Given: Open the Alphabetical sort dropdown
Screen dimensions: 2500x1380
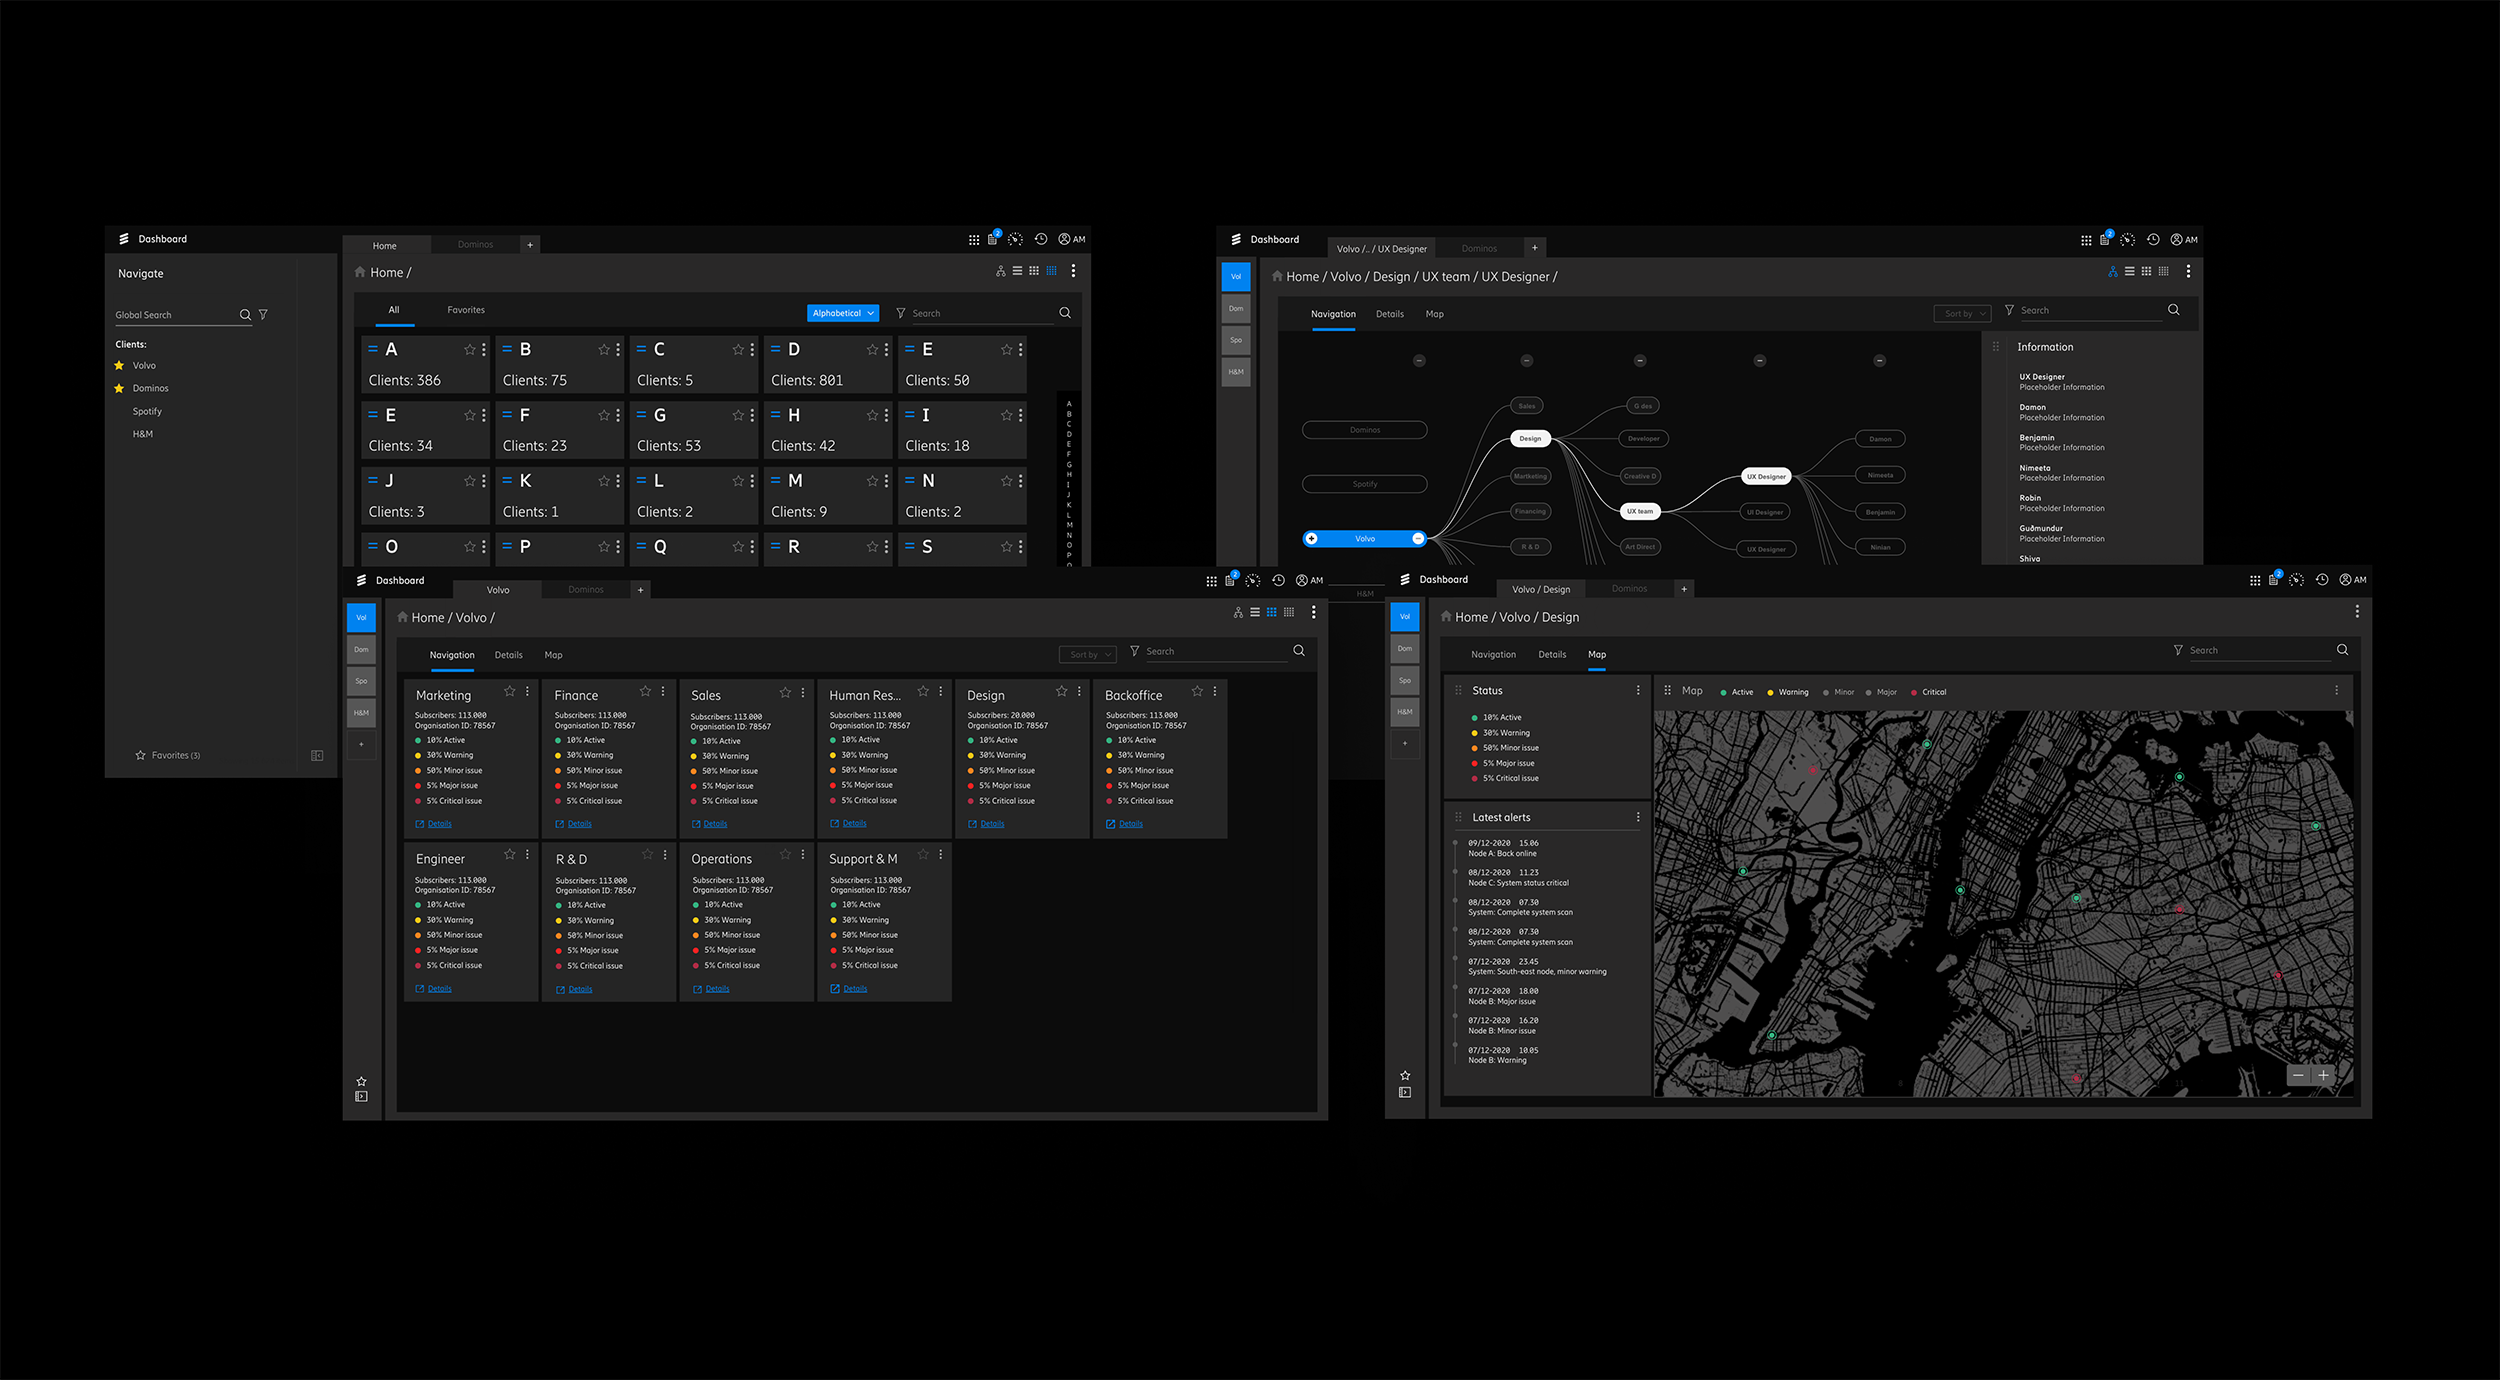Looking at the screenshot, I should pos(841,312).
